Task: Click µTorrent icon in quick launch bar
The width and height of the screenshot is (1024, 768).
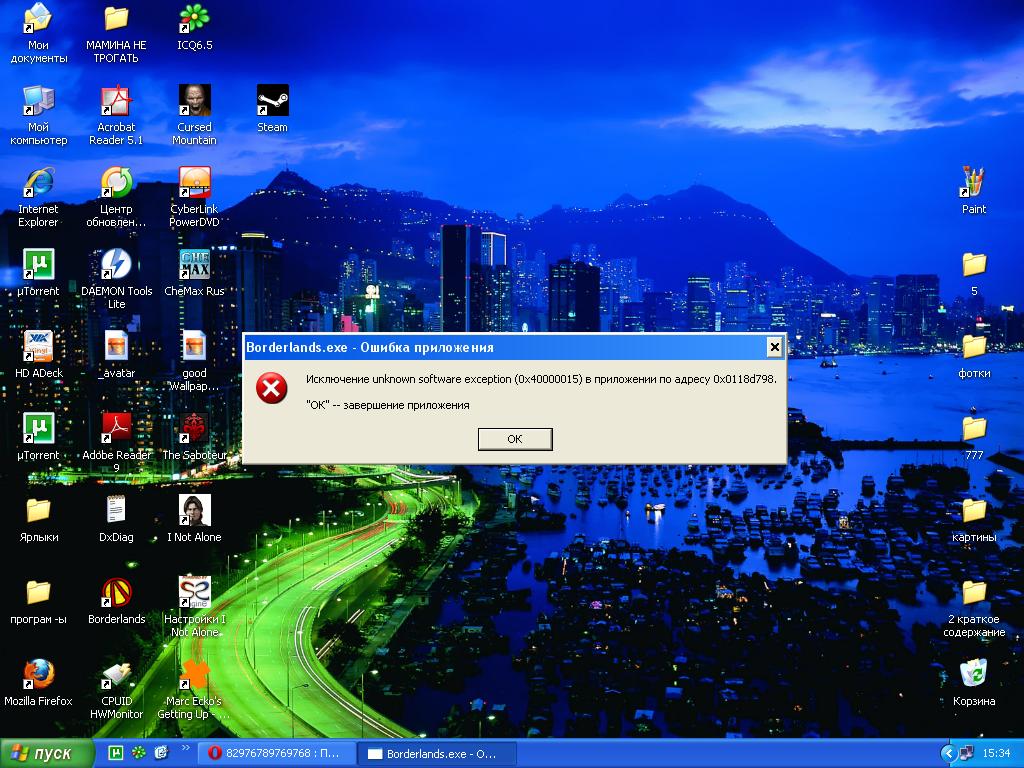Action: click(116, 753)
